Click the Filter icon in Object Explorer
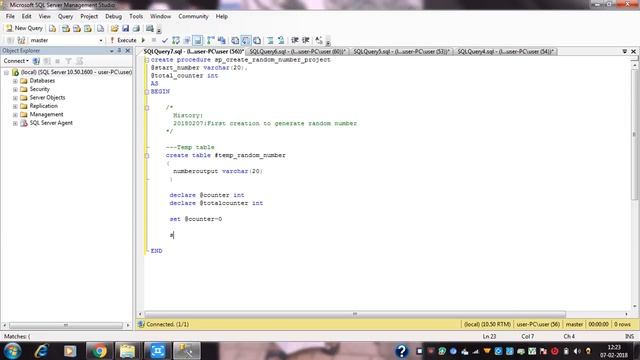This screenshot has height=360, width=640. pyautogui.click(x=69, y=61)
